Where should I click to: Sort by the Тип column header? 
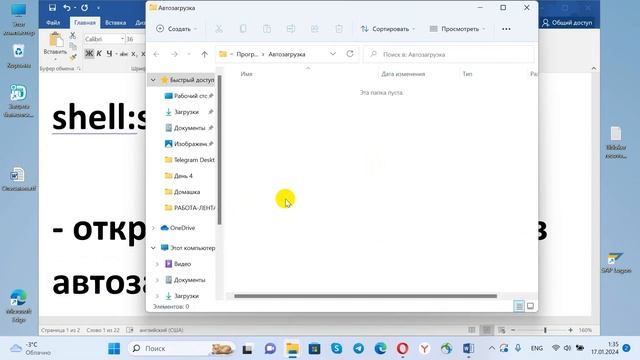point(467,74)
